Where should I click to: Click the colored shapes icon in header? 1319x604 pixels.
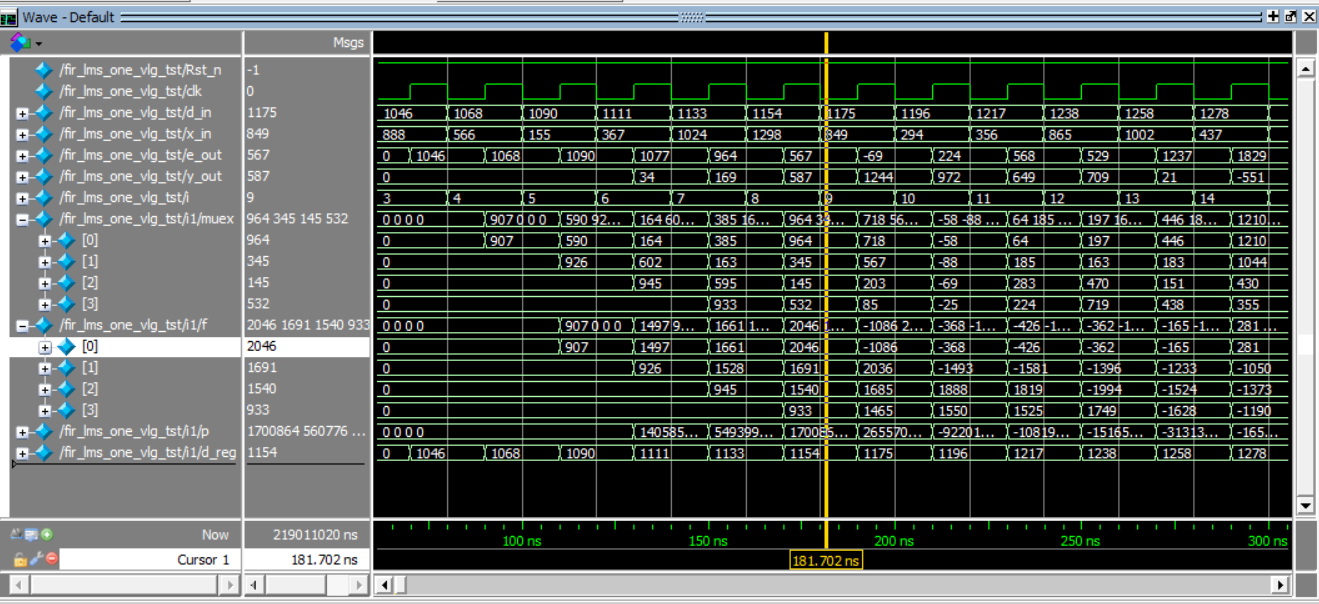(x=20, y=43)
